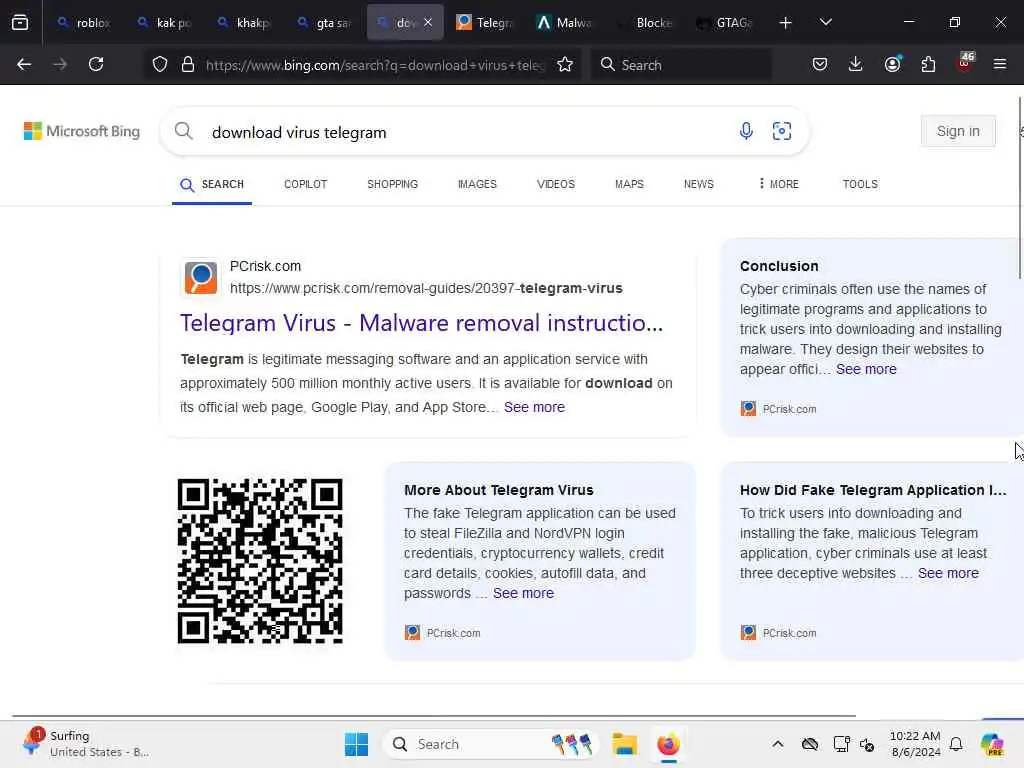1024x768 pixels.
Task: Open a new browser tab
Action: tap(786, 23)
